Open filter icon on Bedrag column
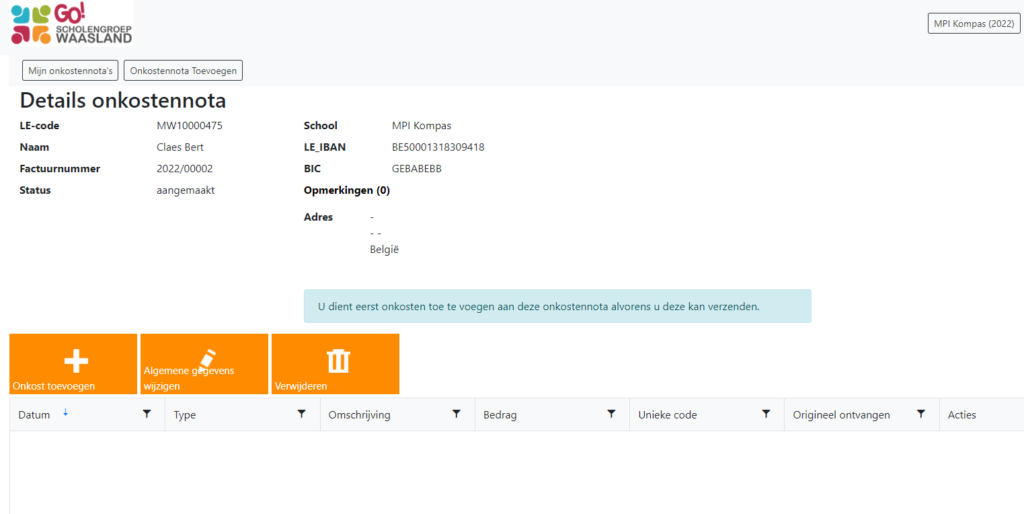This screenshot has width=1024, height=514. pos(611,414)
